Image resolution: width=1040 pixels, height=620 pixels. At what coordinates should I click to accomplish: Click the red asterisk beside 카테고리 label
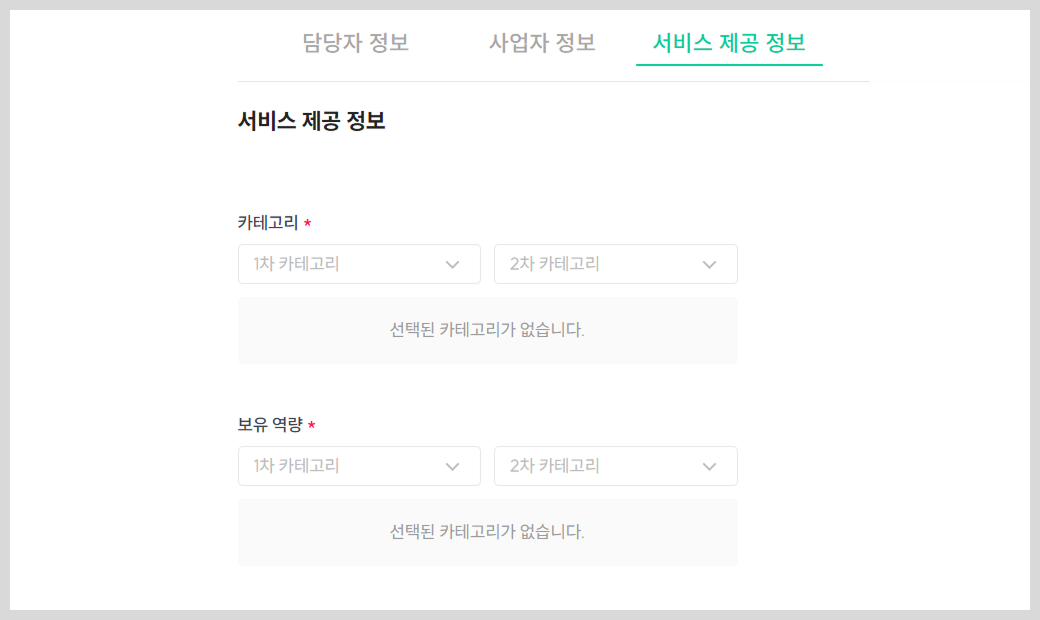[x=308, y=223]
